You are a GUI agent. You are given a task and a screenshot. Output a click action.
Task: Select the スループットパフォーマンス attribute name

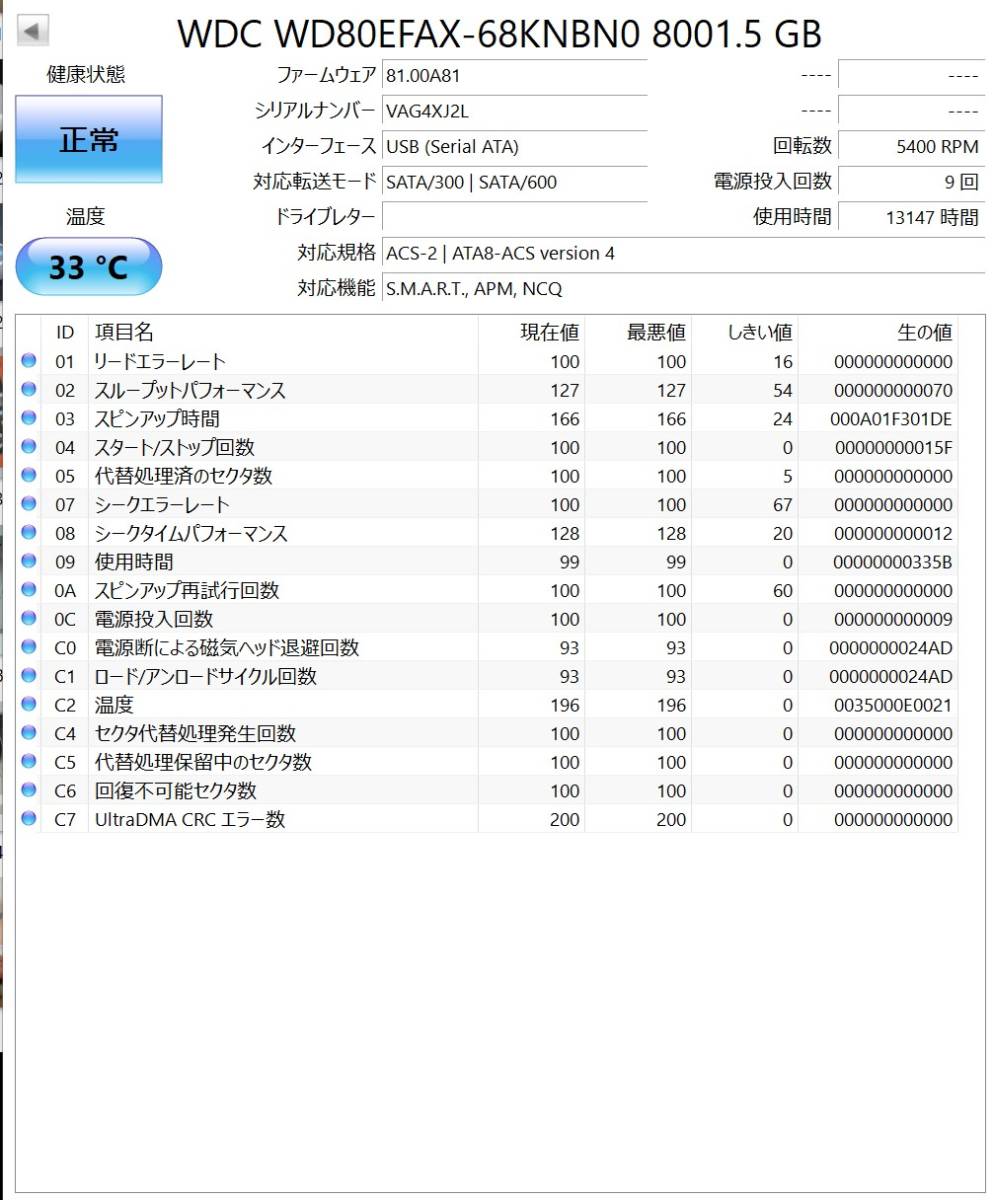(x=190, y=390)
